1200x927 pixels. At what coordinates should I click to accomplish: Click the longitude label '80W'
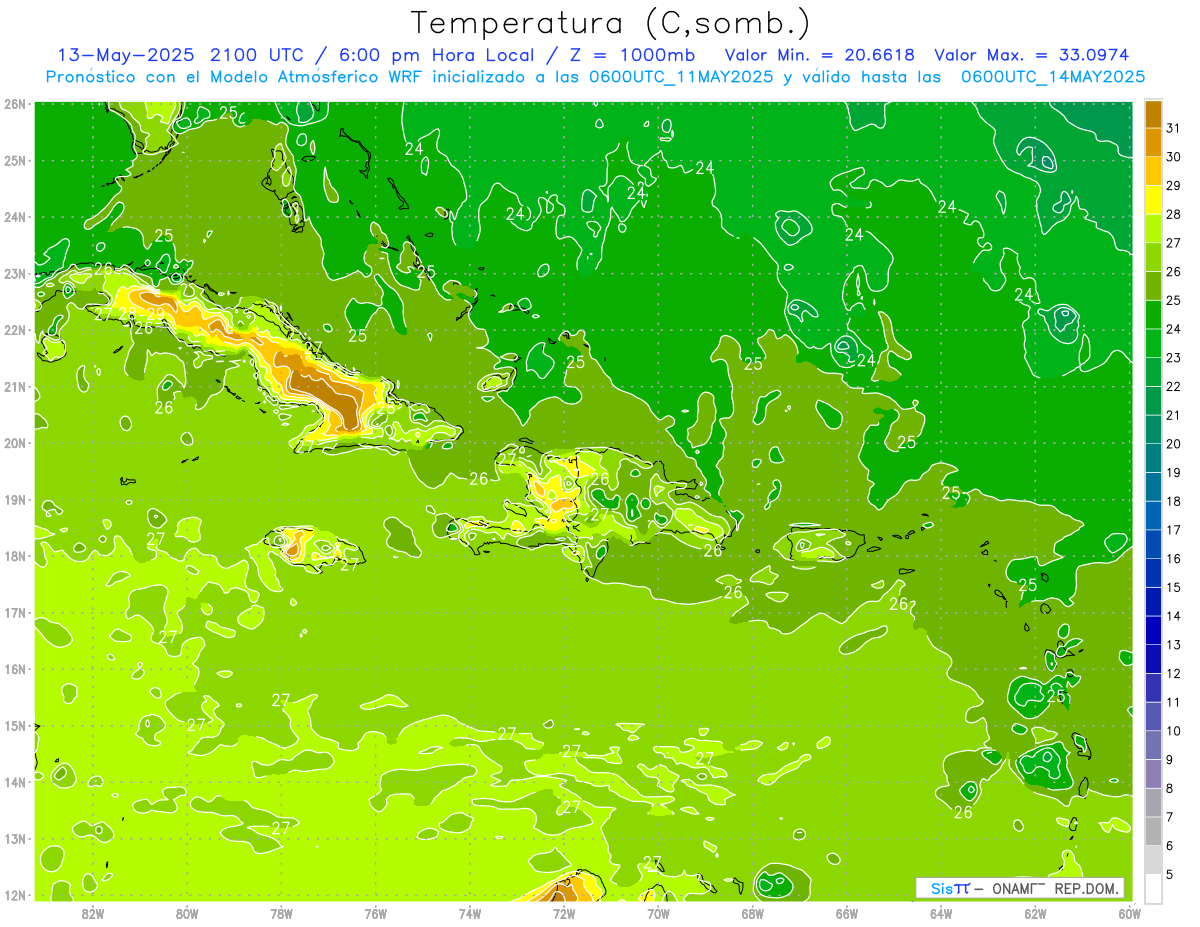pyautogui.click(x=187, y=913)
